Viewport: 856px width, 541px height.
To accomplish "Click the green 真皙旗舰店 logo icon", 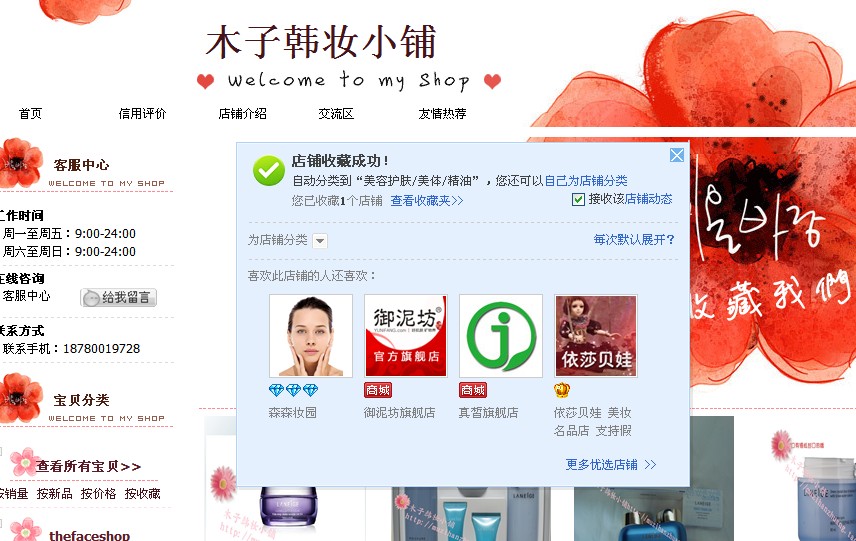I will [x=501, y=336].
